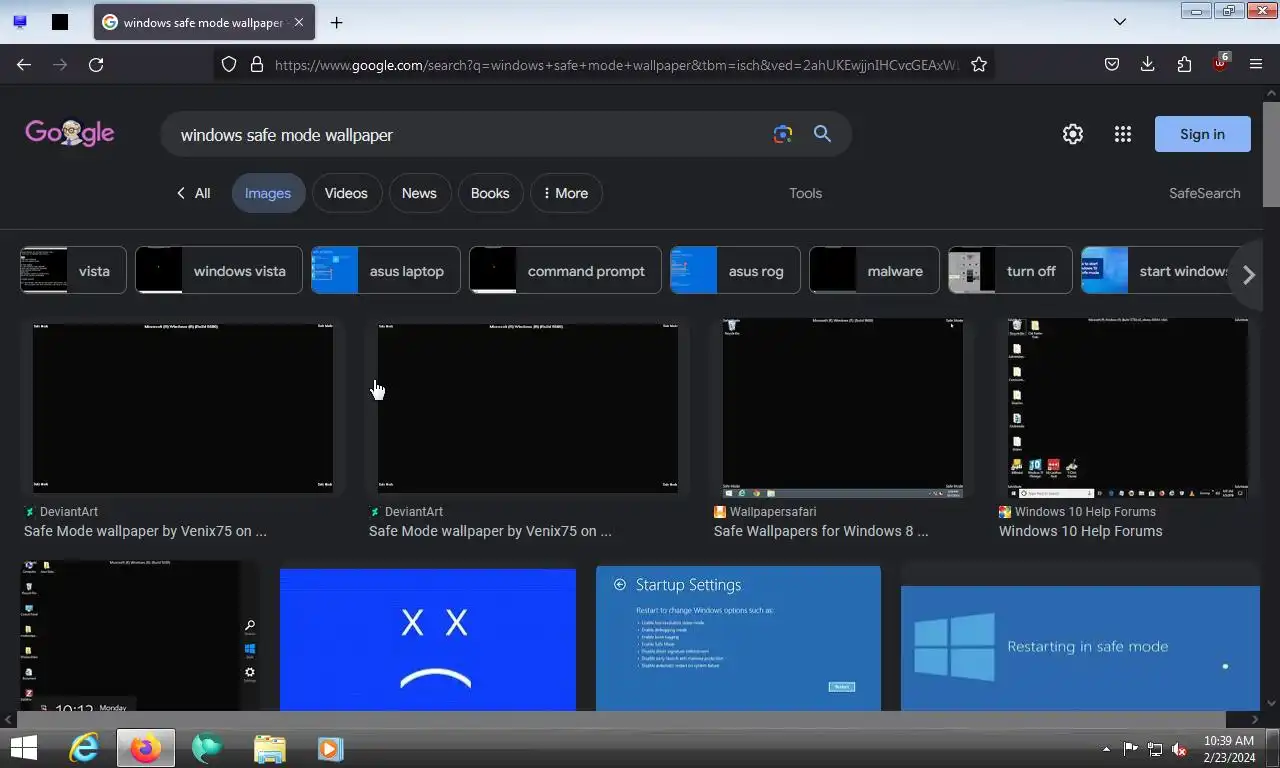
Task: Open the Action Center flag icon
Action: 1131,749
